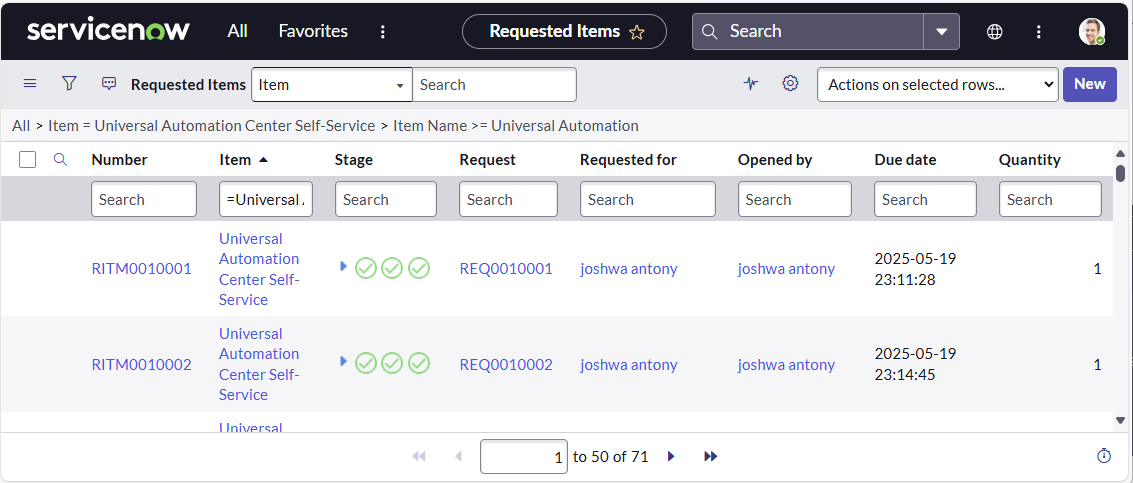
Task: Open Requested for joshwa antony in REQ0010001 row
Action: 629,269
